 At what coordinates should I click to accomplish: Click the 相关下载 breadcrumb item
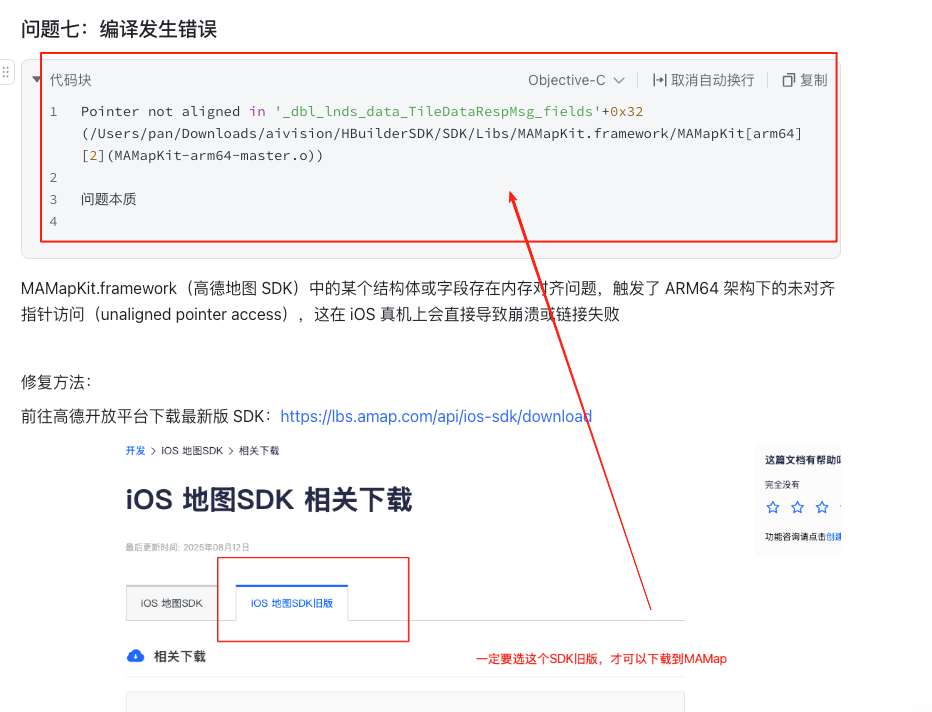coord(259,450)
